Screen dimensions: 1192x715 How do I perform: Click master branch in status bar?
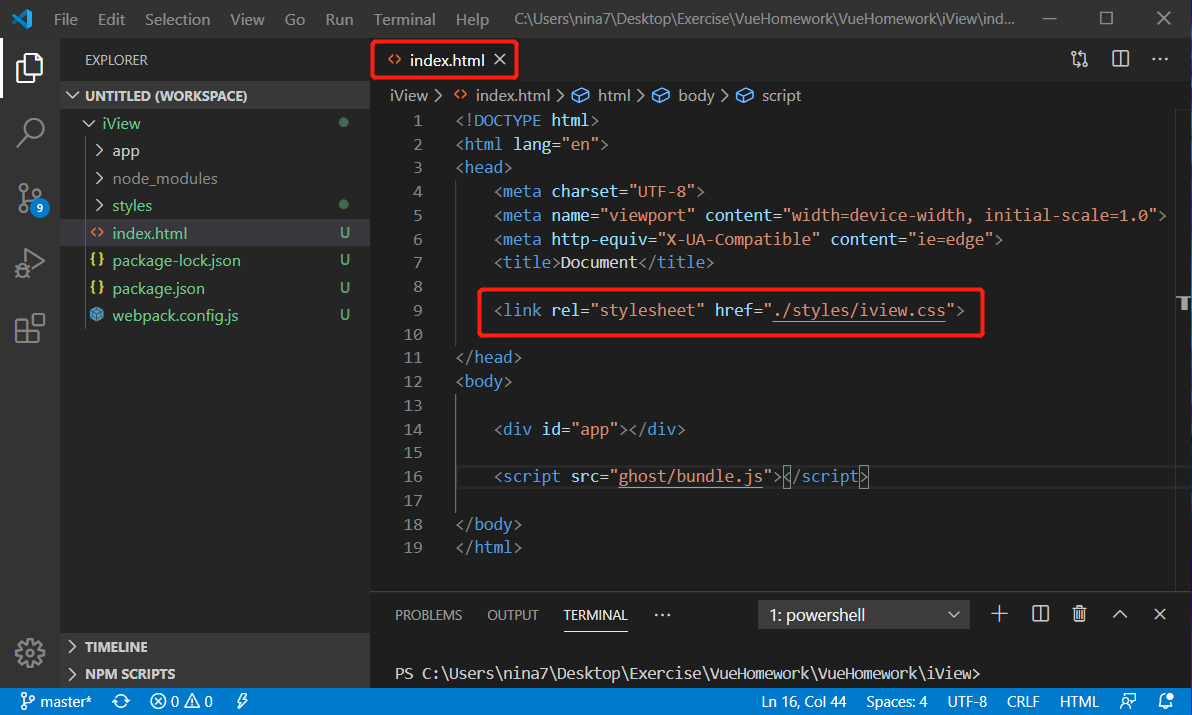click(55, 701)
